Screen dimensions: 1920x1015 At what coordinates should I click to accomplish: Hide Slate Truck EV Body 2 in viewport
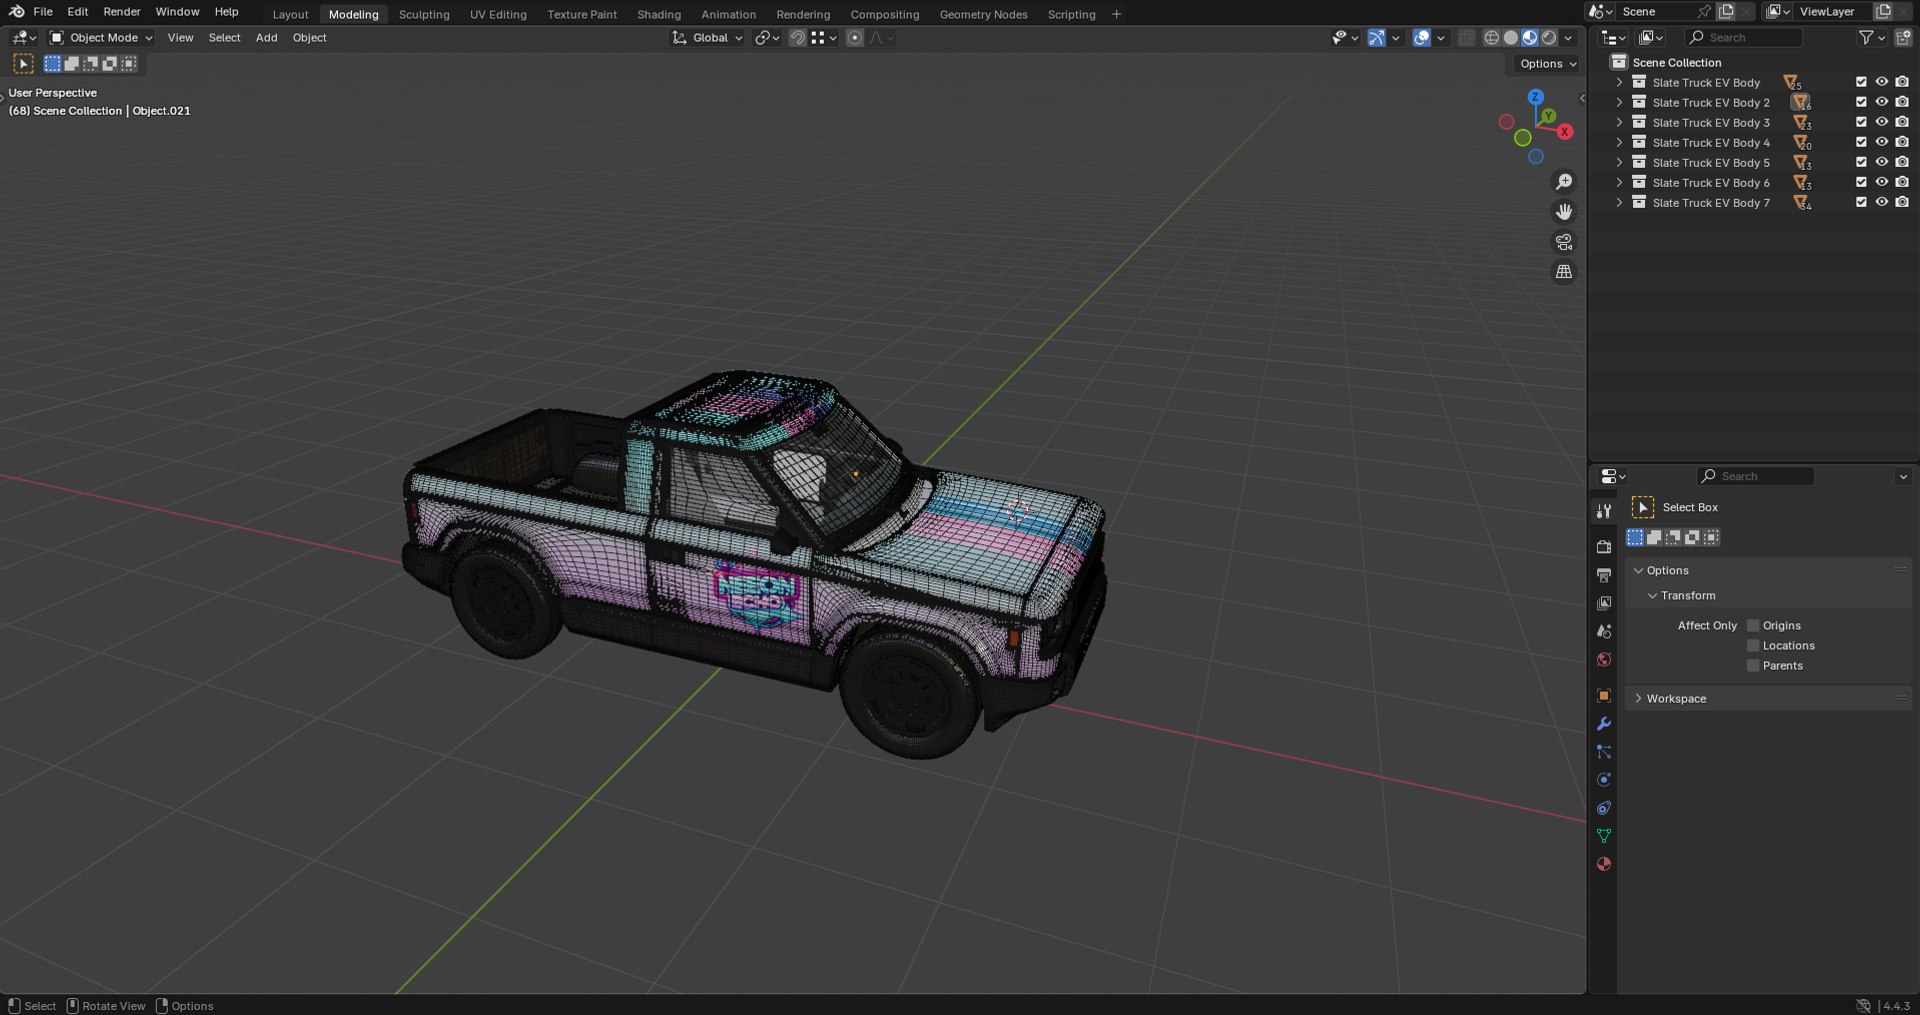click(x=1881, y=102)
